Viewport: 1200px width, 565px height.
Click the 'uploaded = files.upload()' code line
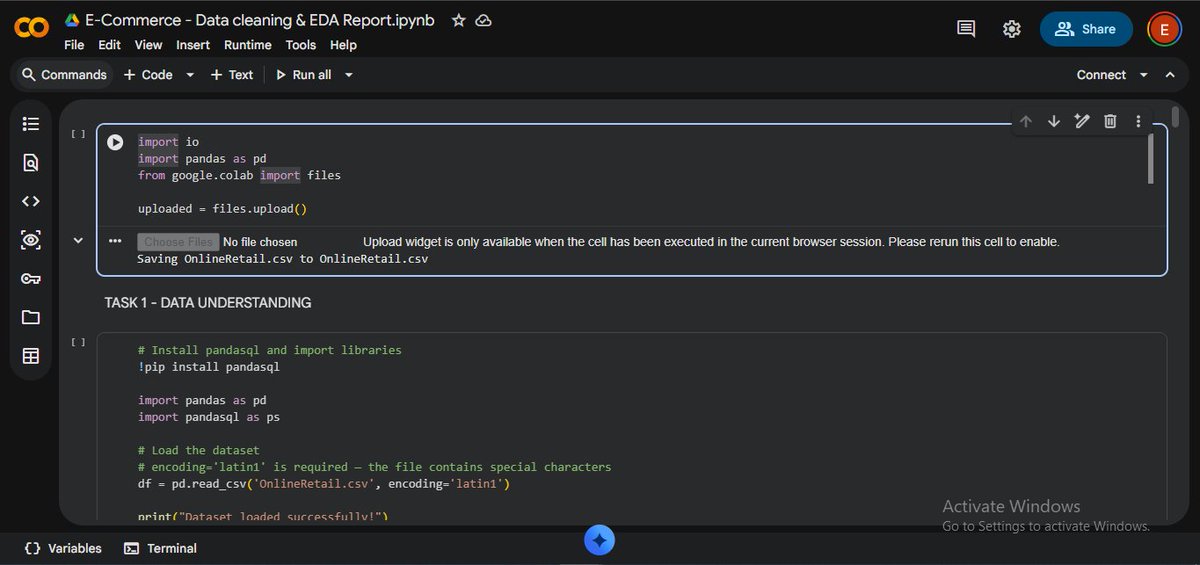click(222, 209)
